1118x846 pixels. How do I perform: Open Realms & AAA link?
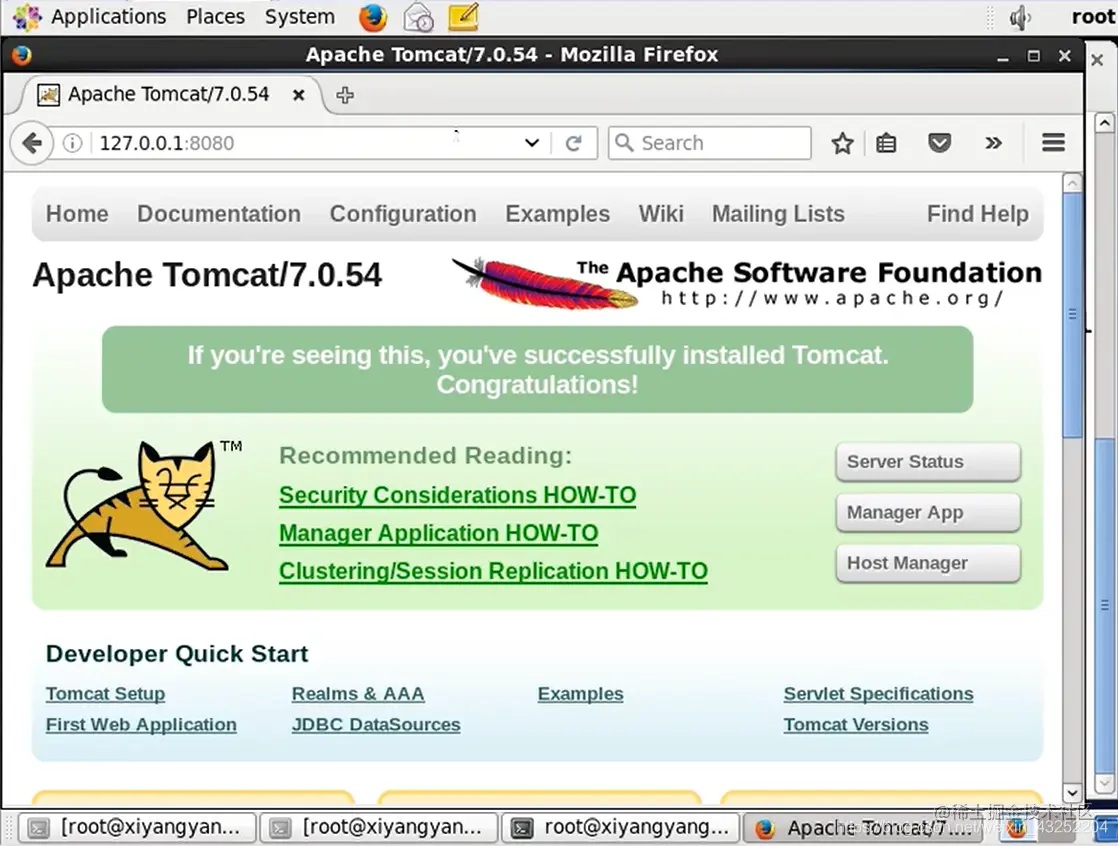point(358,693)
